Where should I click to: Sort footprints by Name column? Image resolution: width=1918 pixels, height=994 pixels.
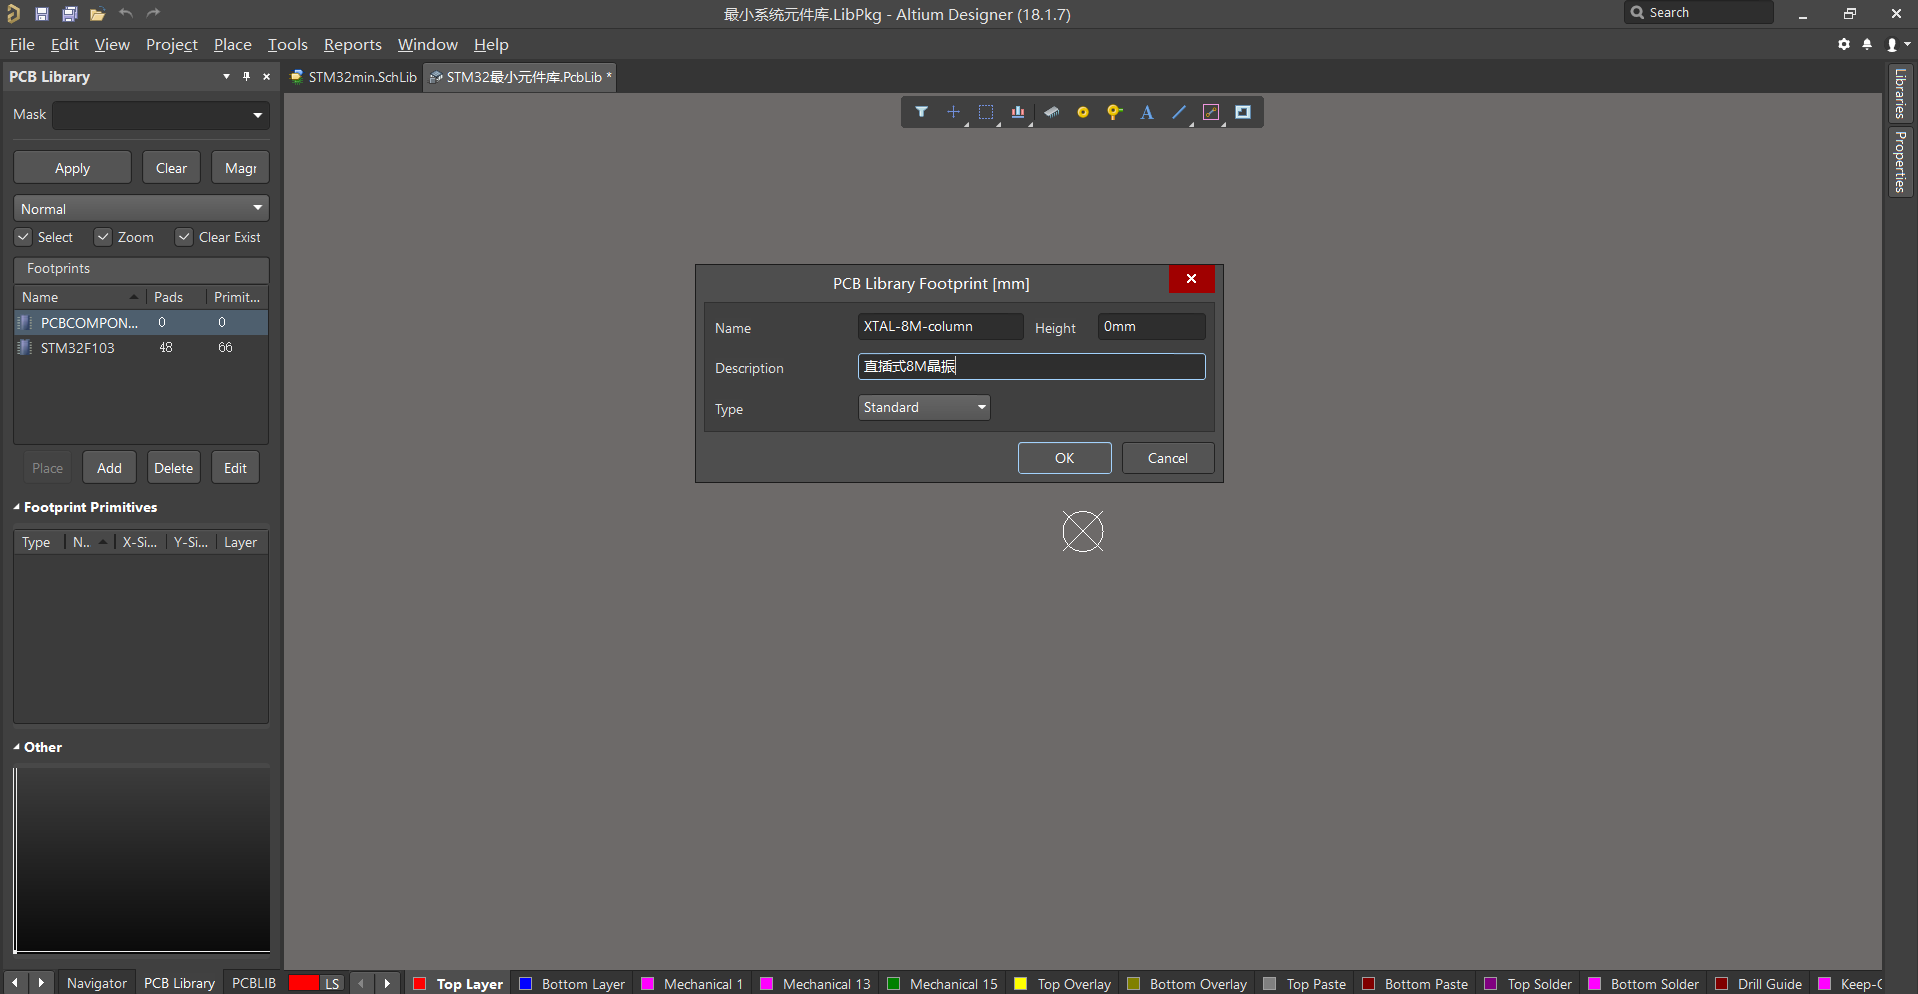pos(80,297)
